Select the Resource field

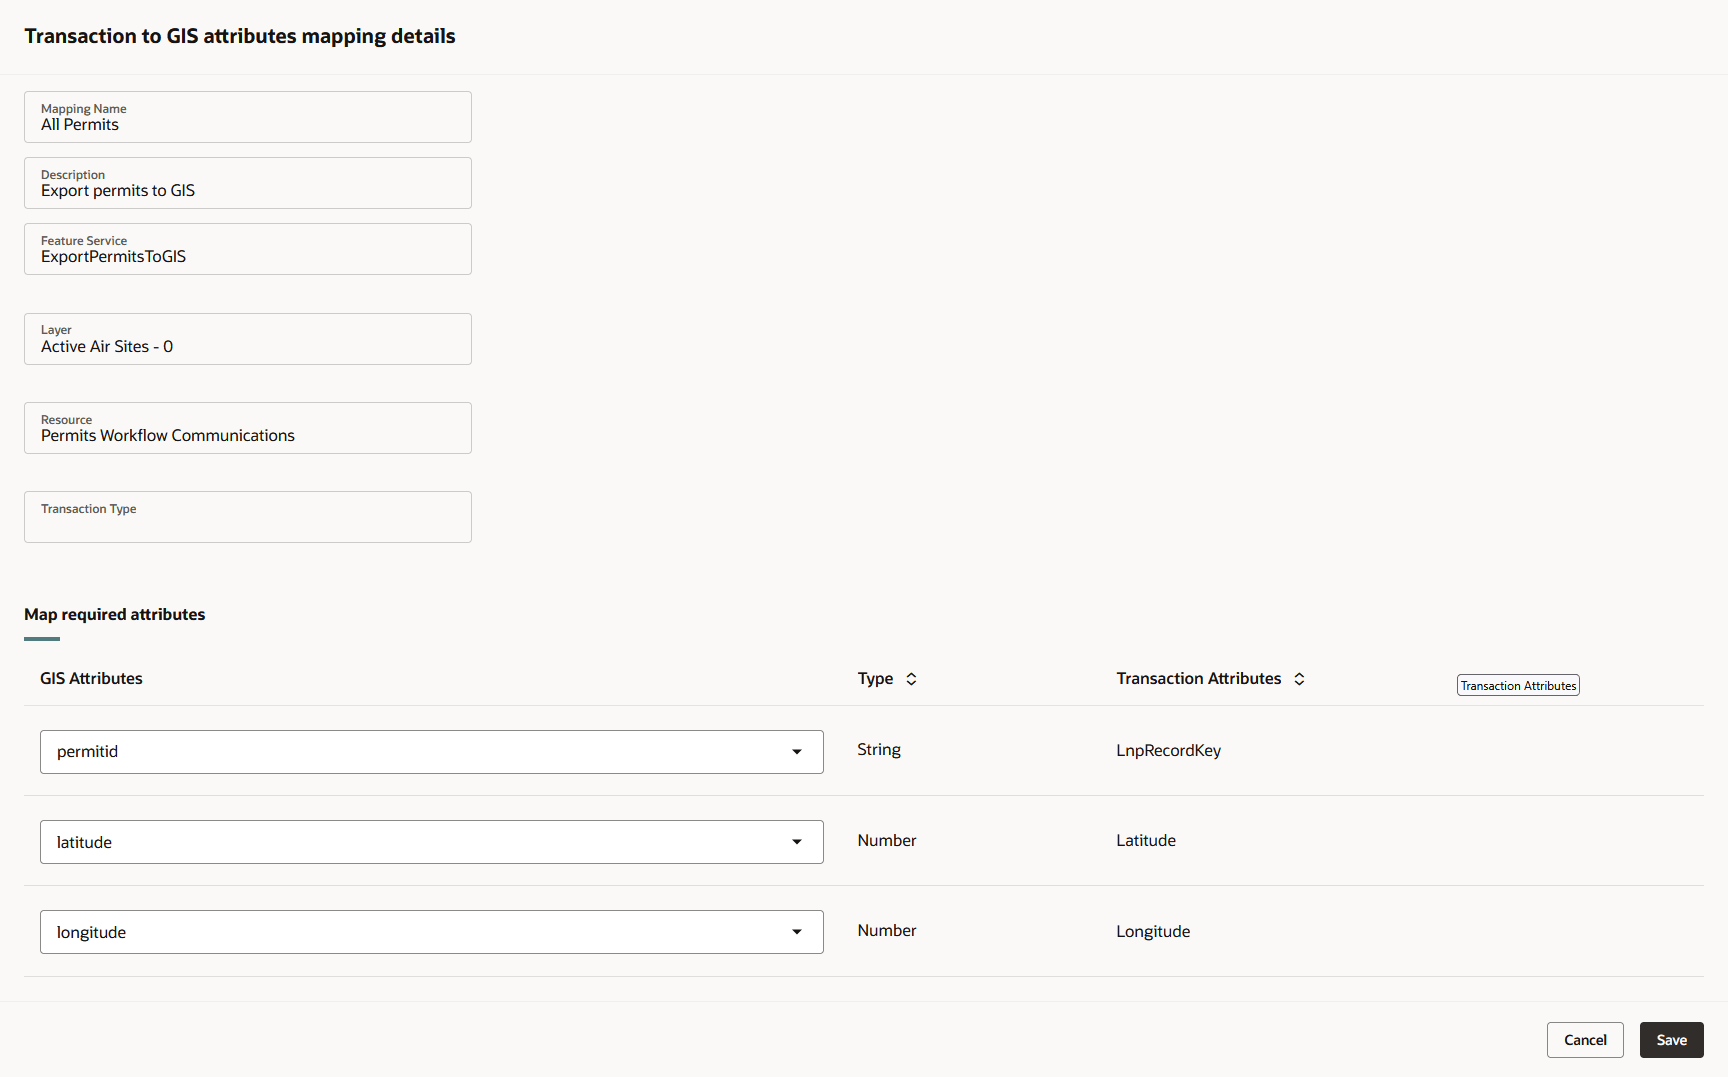tap(248, 428)
